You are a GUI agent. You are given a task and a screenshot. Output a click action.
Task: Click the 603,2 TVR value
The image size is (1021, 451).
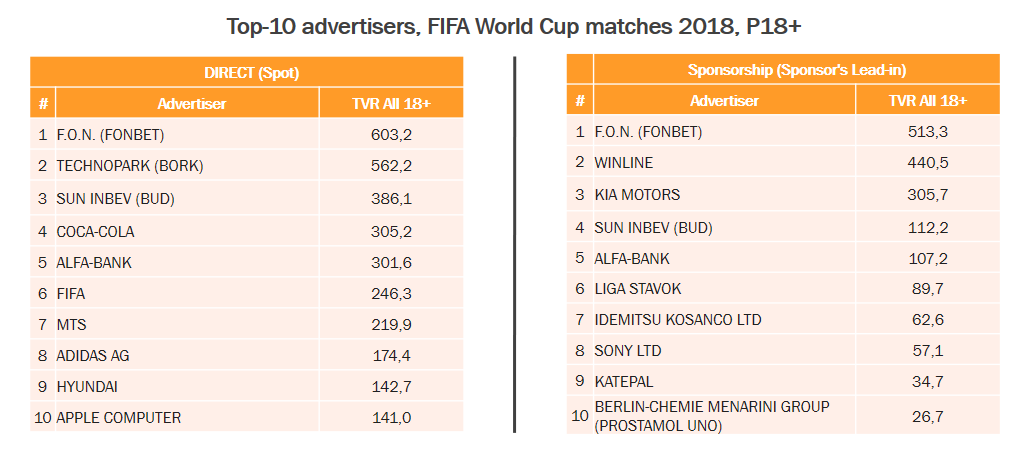[x=391, y=134]
